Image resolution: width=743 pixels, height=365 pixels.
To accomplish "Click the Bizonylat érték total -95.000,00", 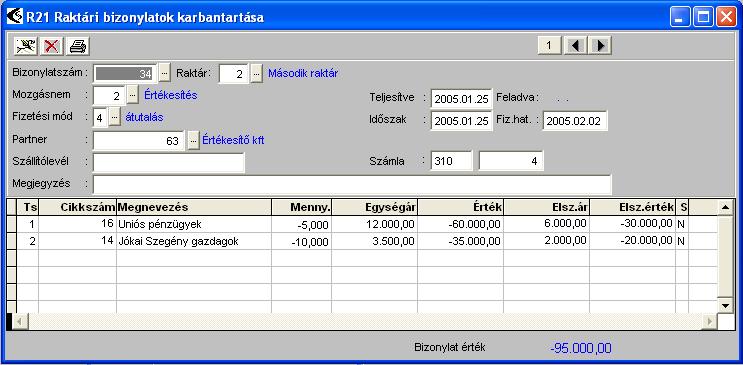I will coord(581,349).
